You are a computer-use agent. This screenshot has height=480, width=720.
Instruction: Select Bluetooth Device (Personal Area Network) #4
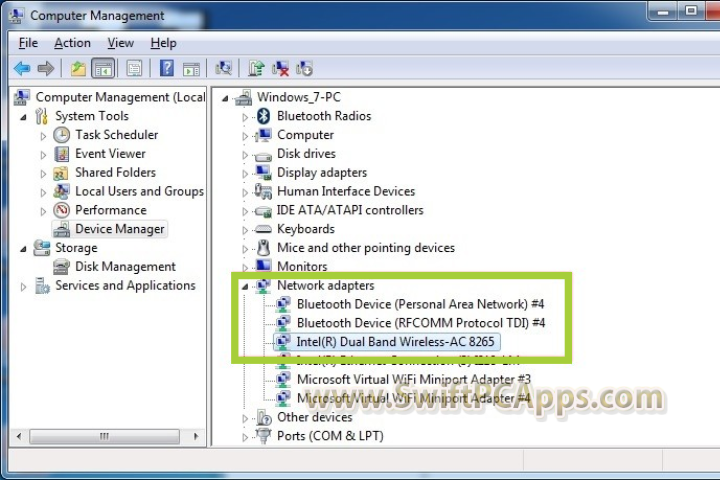click(420, 304)
